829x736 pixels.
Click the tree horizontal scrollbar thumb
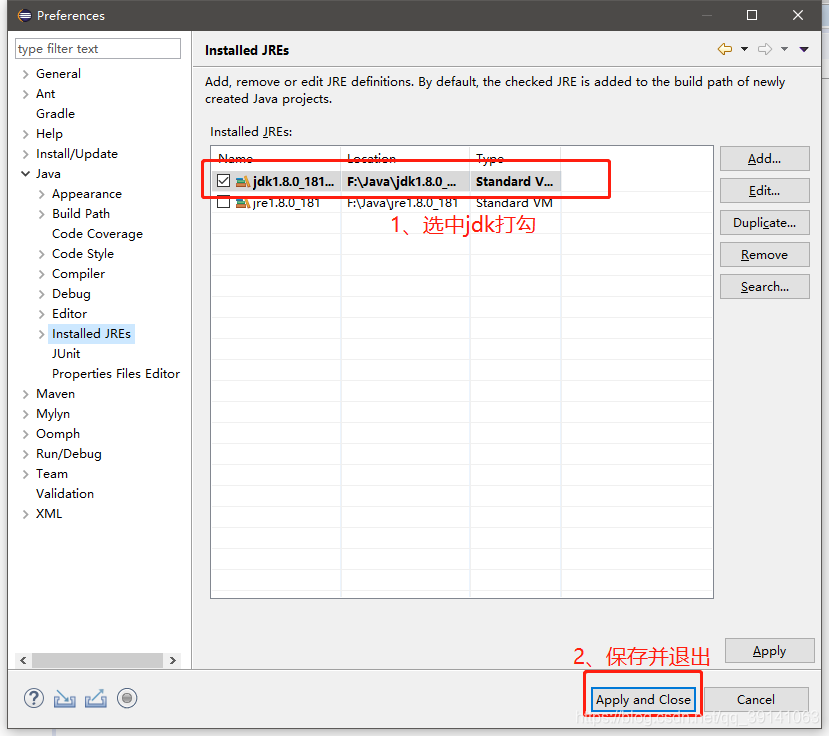point(97,660)
